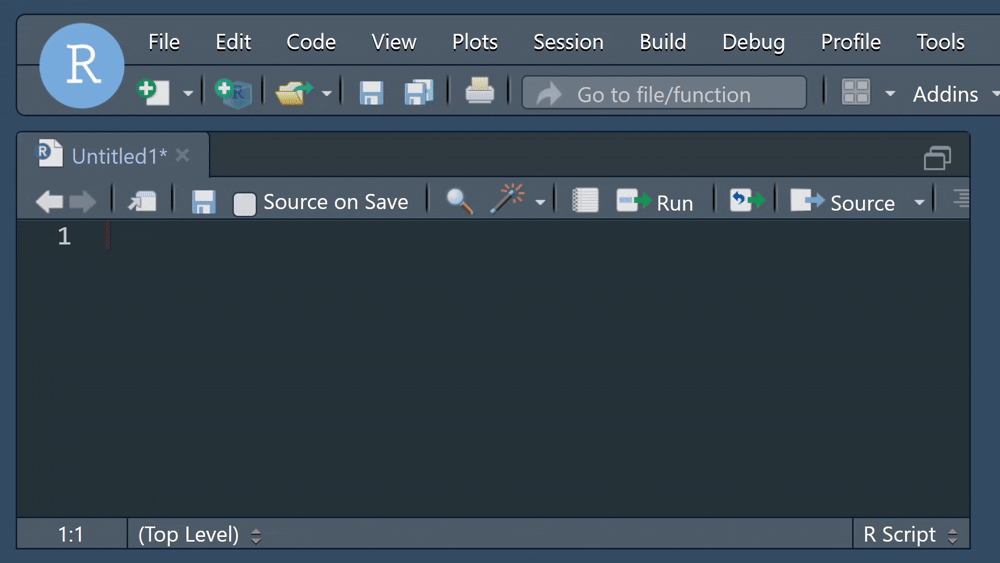Image resolution: width=1000 pixels, height=563 pixels.
Task: Toggle the Source on Save checkbox
Action: (244, 204)
